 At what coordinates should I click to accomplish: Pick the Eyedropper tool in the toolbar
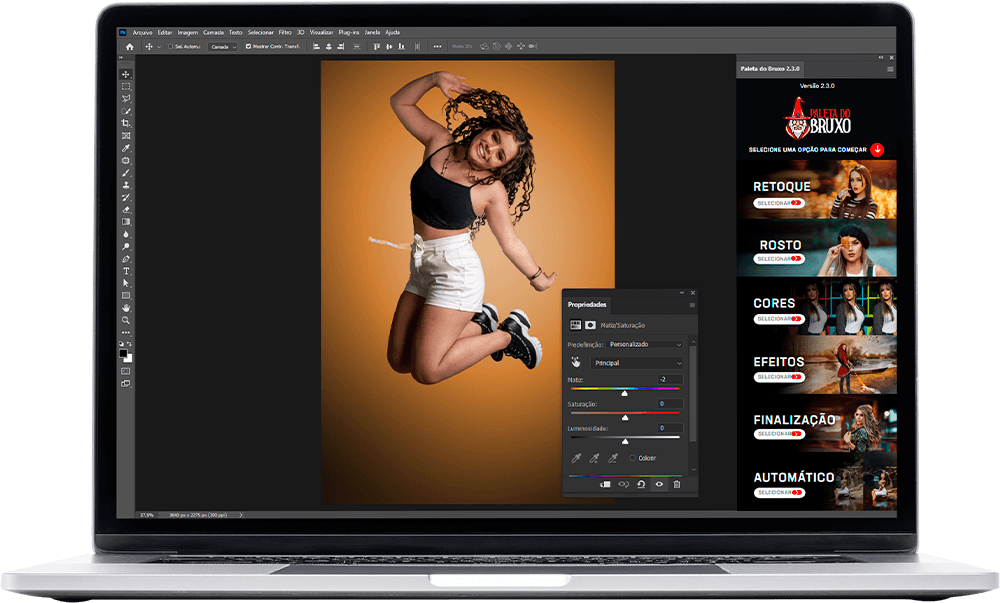[126, 148]
